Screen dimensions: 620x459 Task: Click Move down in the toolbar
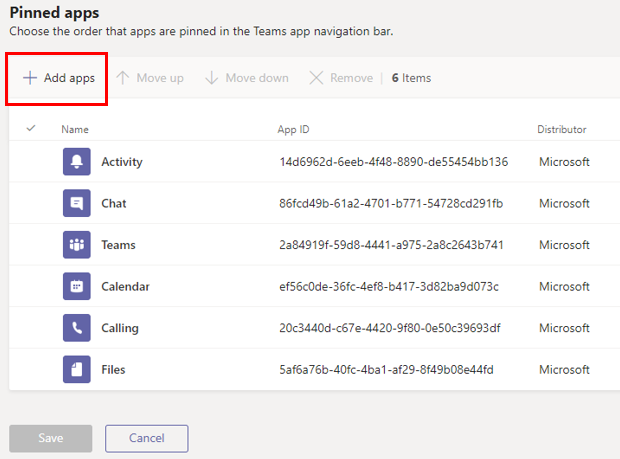247,78
